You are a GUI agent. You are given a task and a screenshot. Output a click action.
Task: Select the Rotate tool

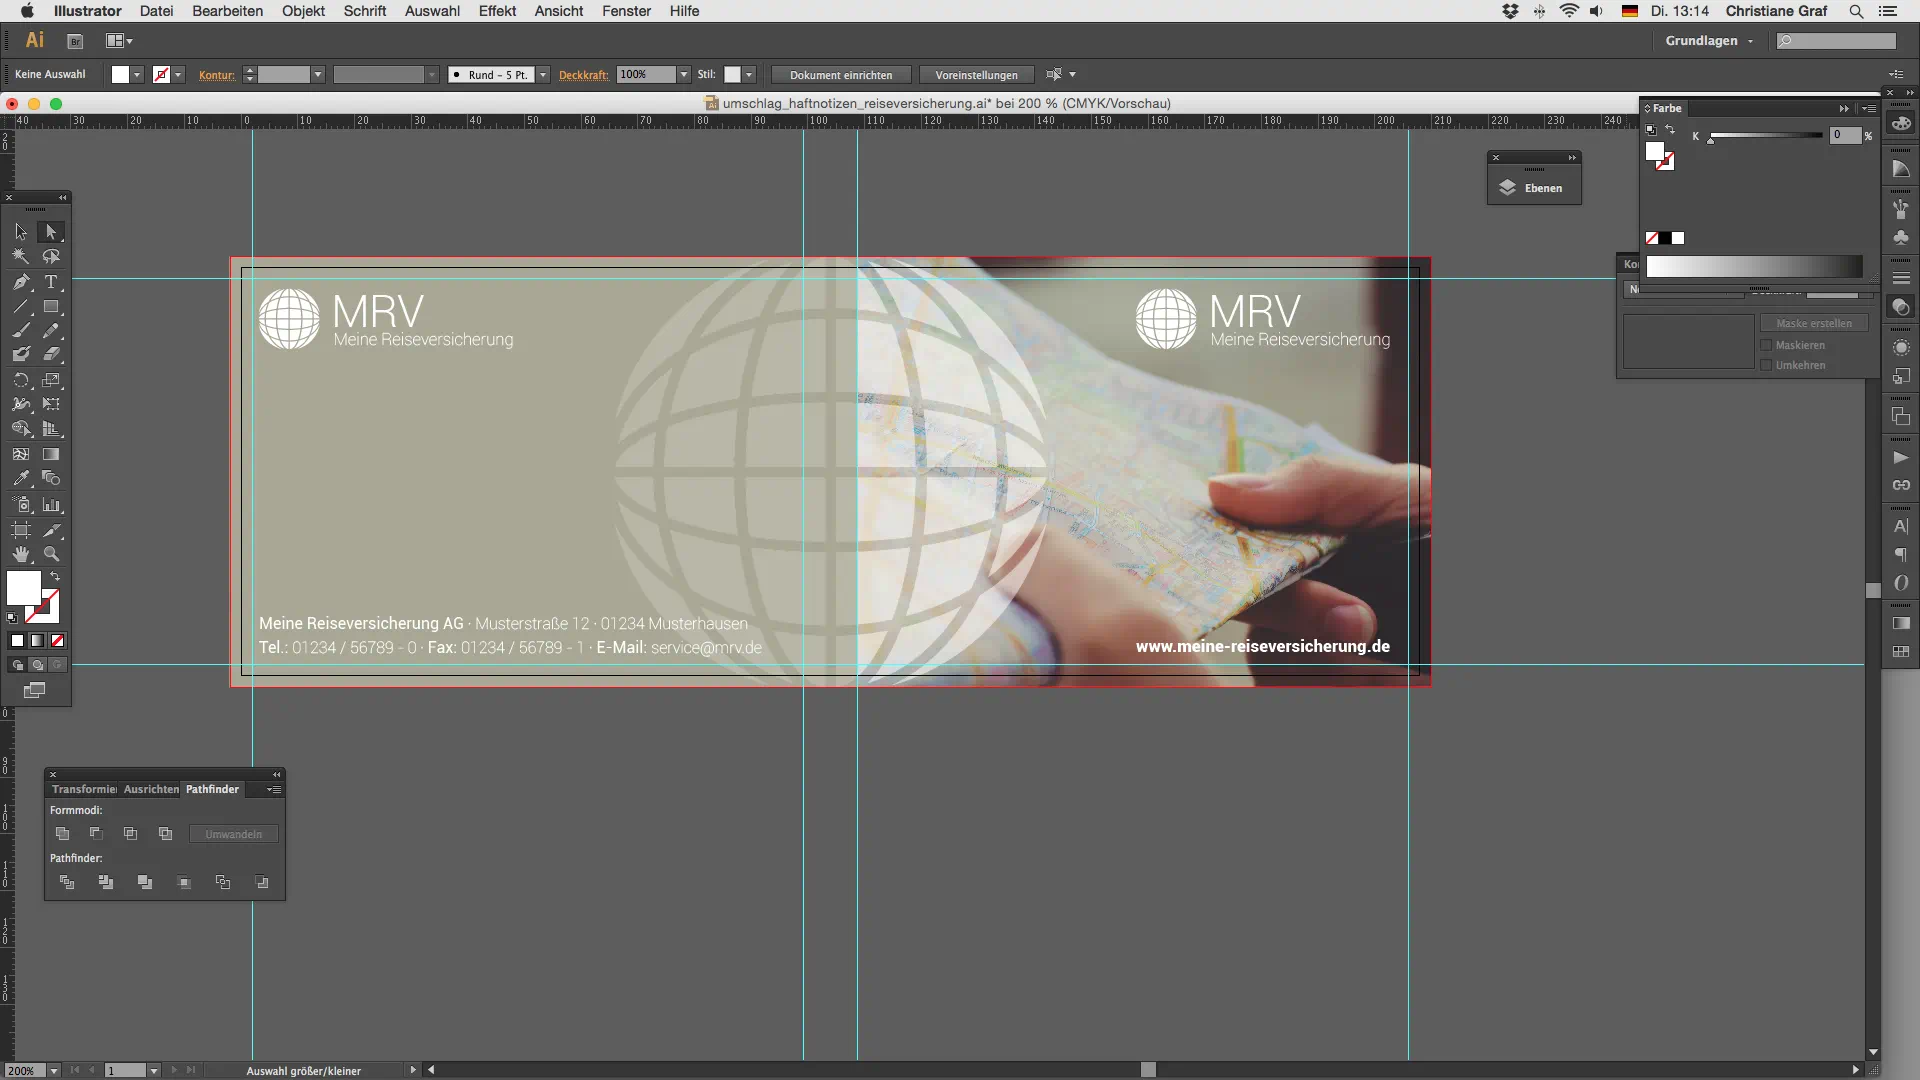[x=21, y=381]
